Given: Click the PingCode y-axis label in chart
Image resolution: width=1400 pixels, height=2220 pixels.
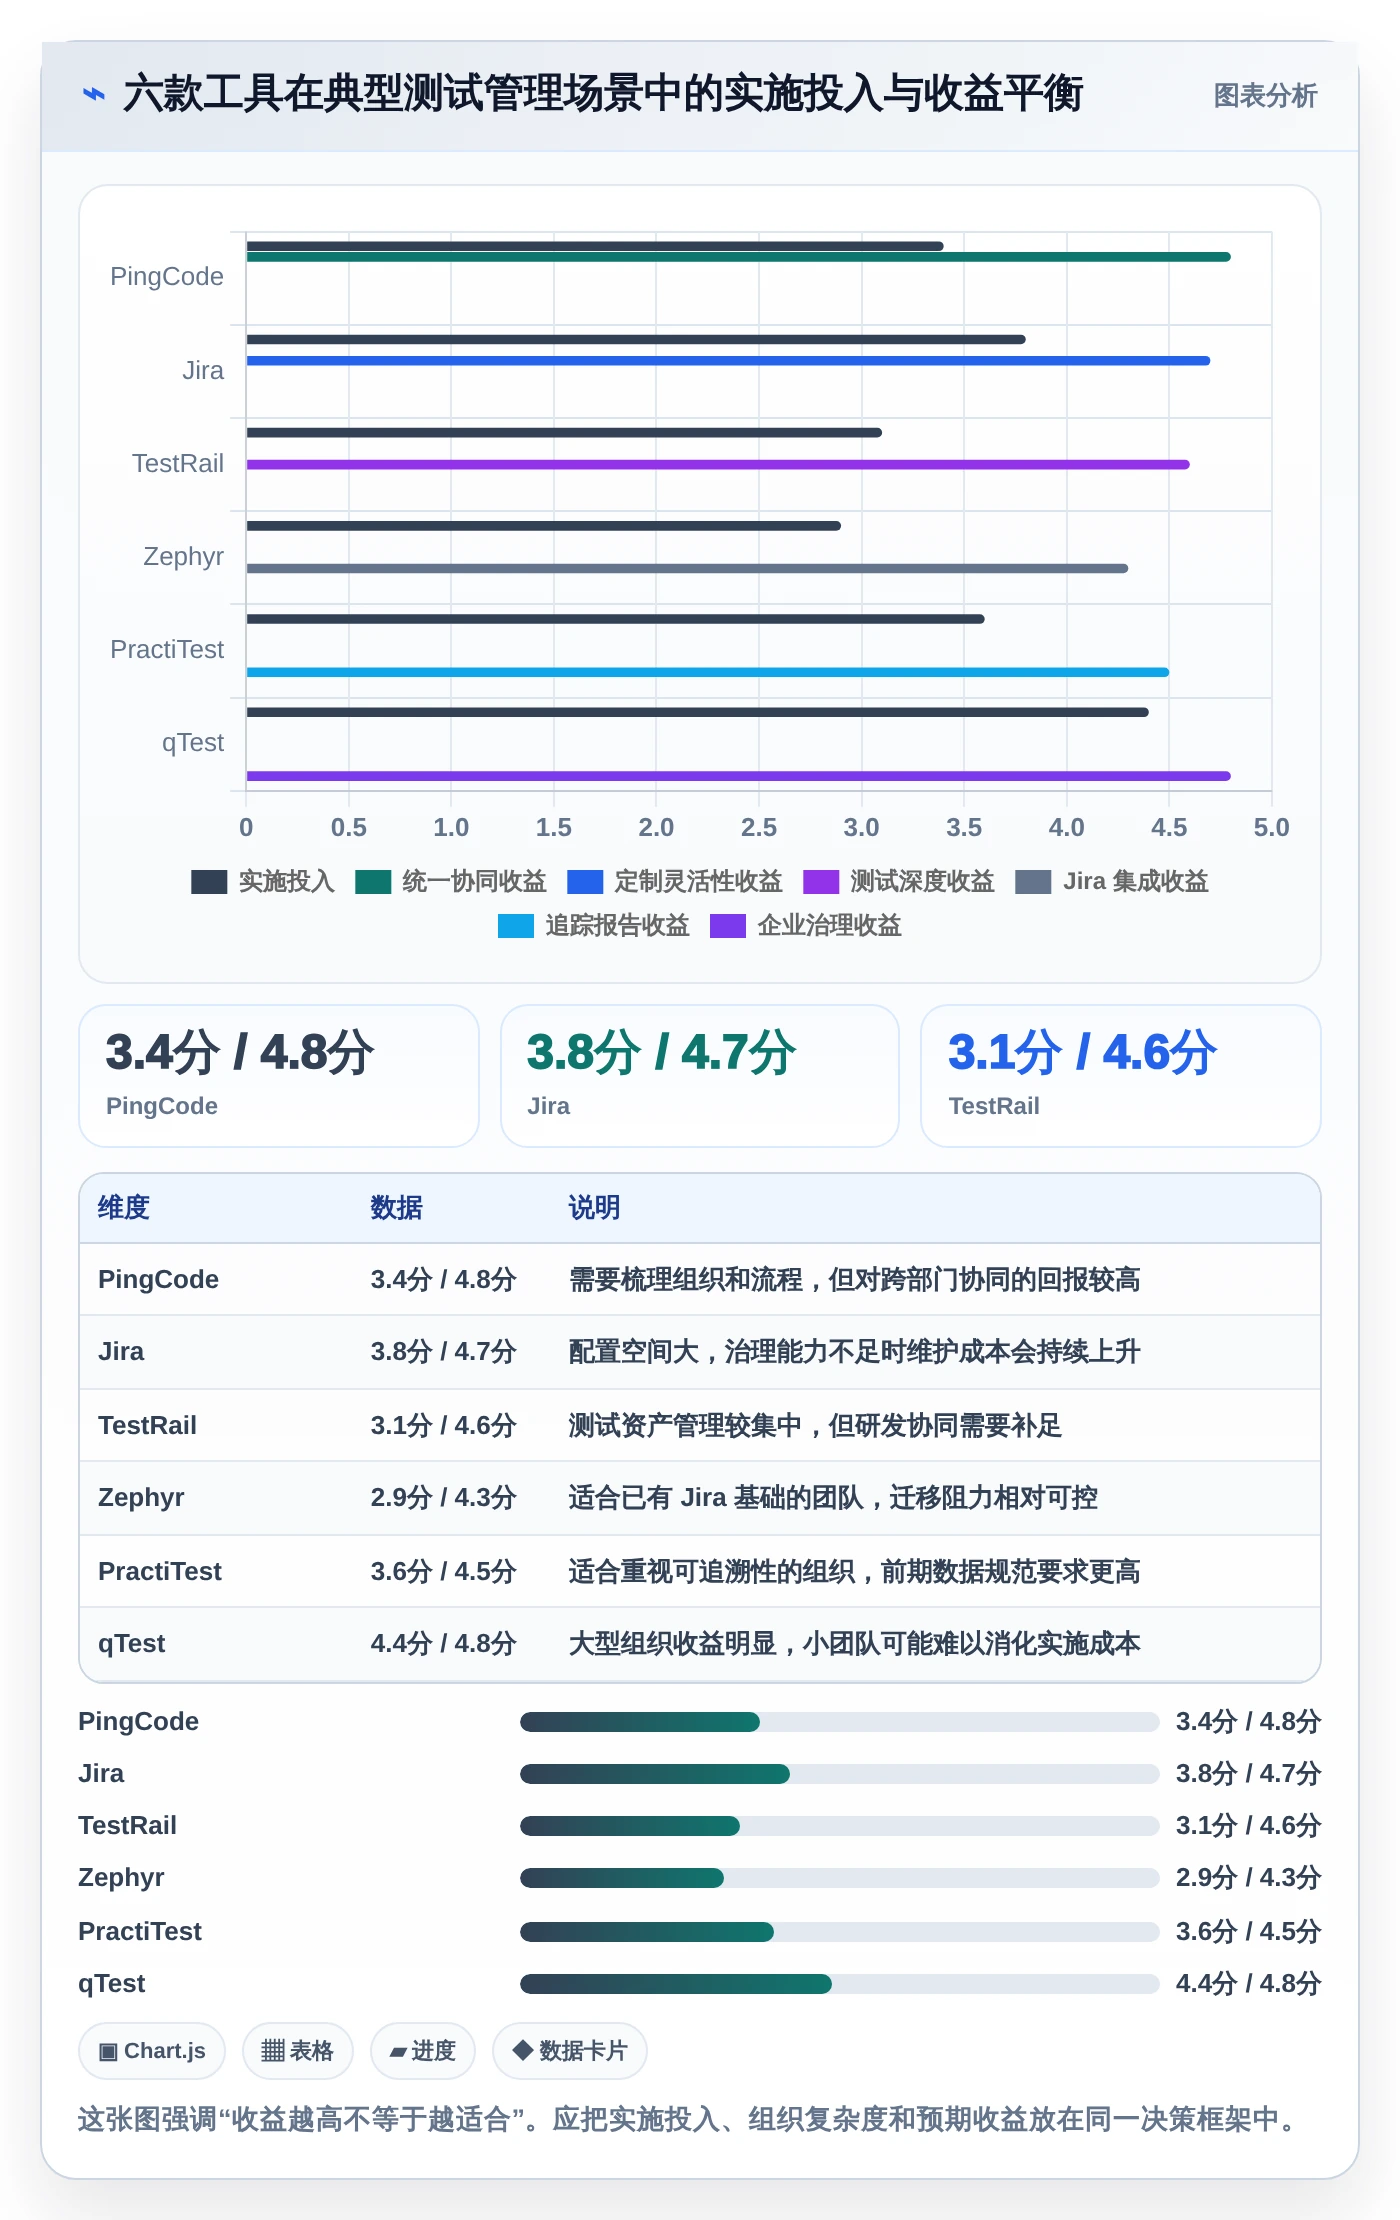Looking at the screenshot, I should pyautogui.click(x=167, y=277).
